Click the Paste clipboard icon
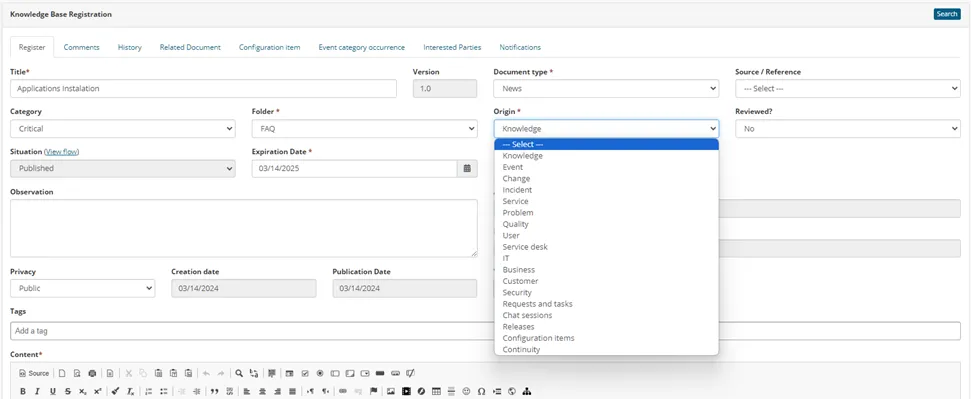 pyautogui.click(x=159, y=373)
